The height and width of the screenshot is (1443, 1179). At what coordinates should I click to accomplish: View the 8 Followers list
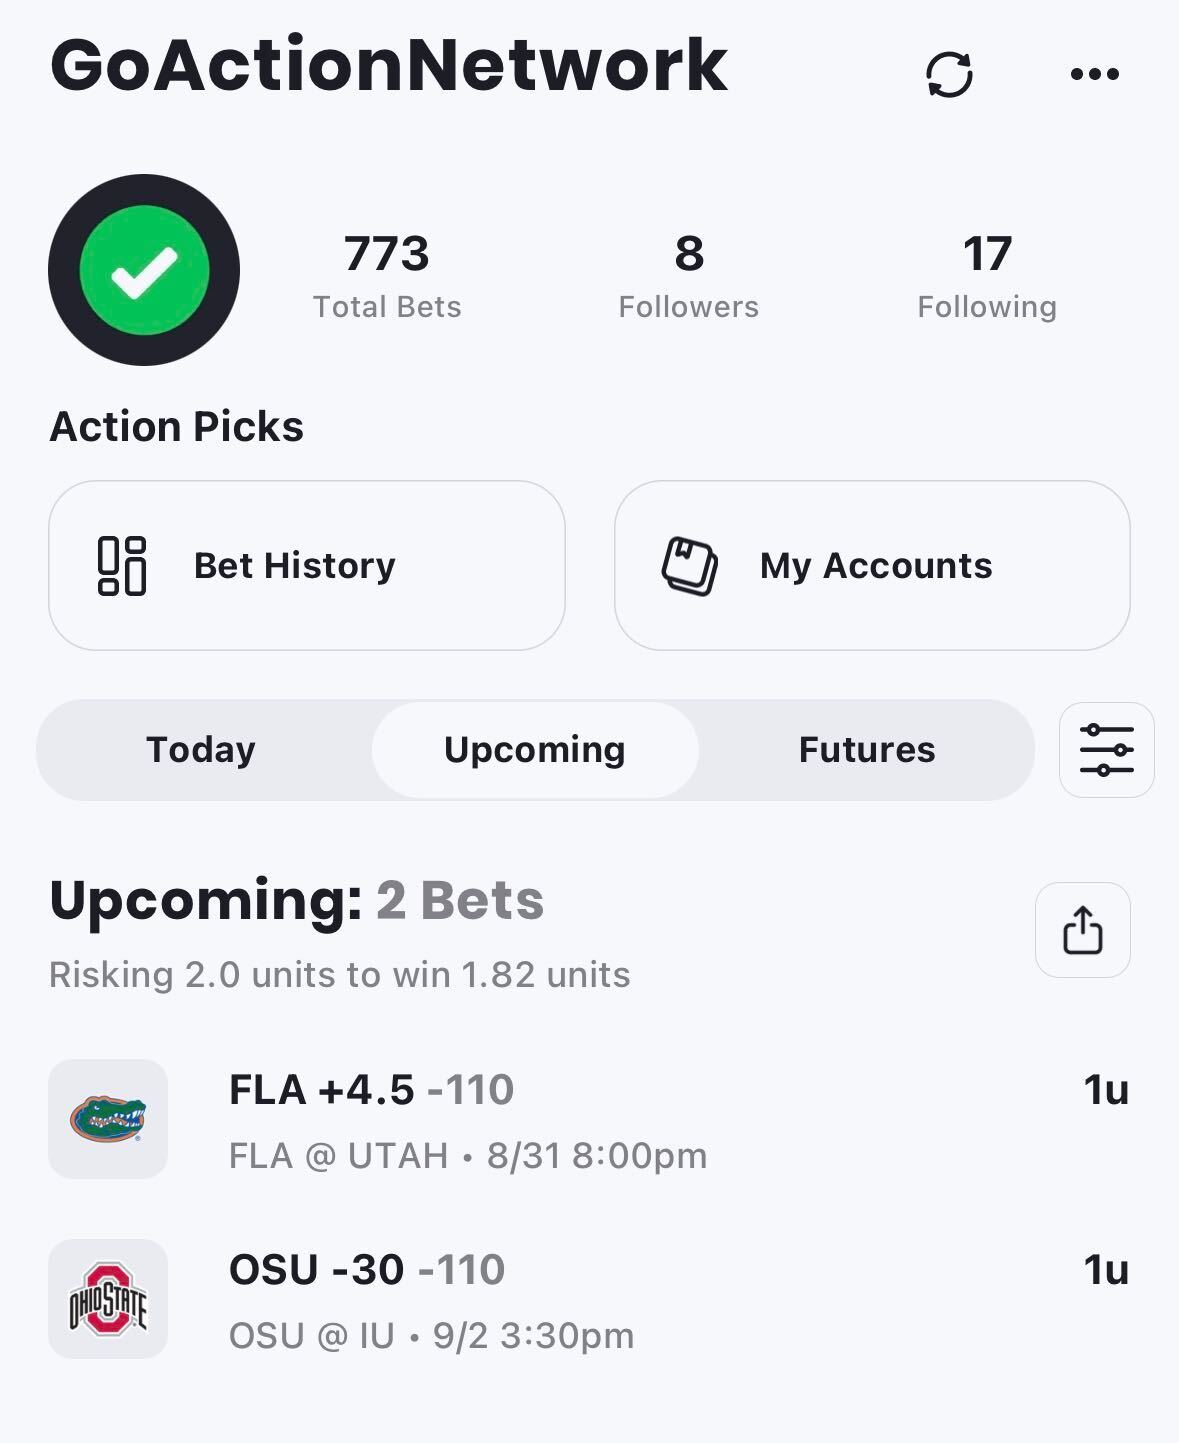(x=688, y=277)
